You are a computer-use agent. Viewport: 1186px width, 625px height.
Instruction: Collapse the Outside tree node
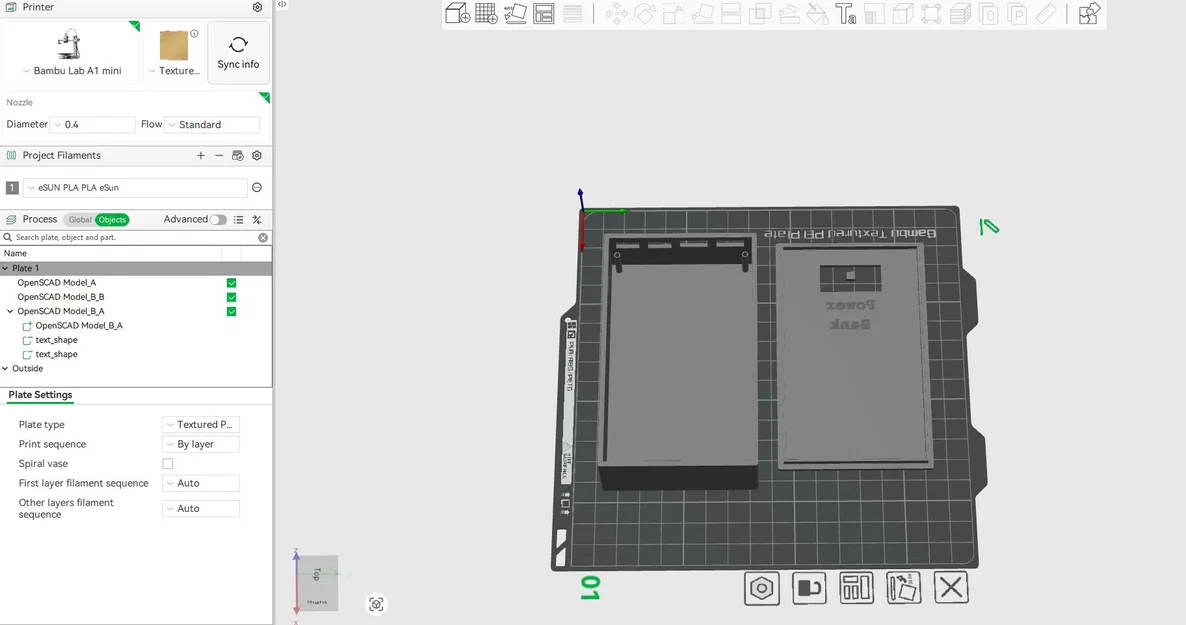coord(5,369)
